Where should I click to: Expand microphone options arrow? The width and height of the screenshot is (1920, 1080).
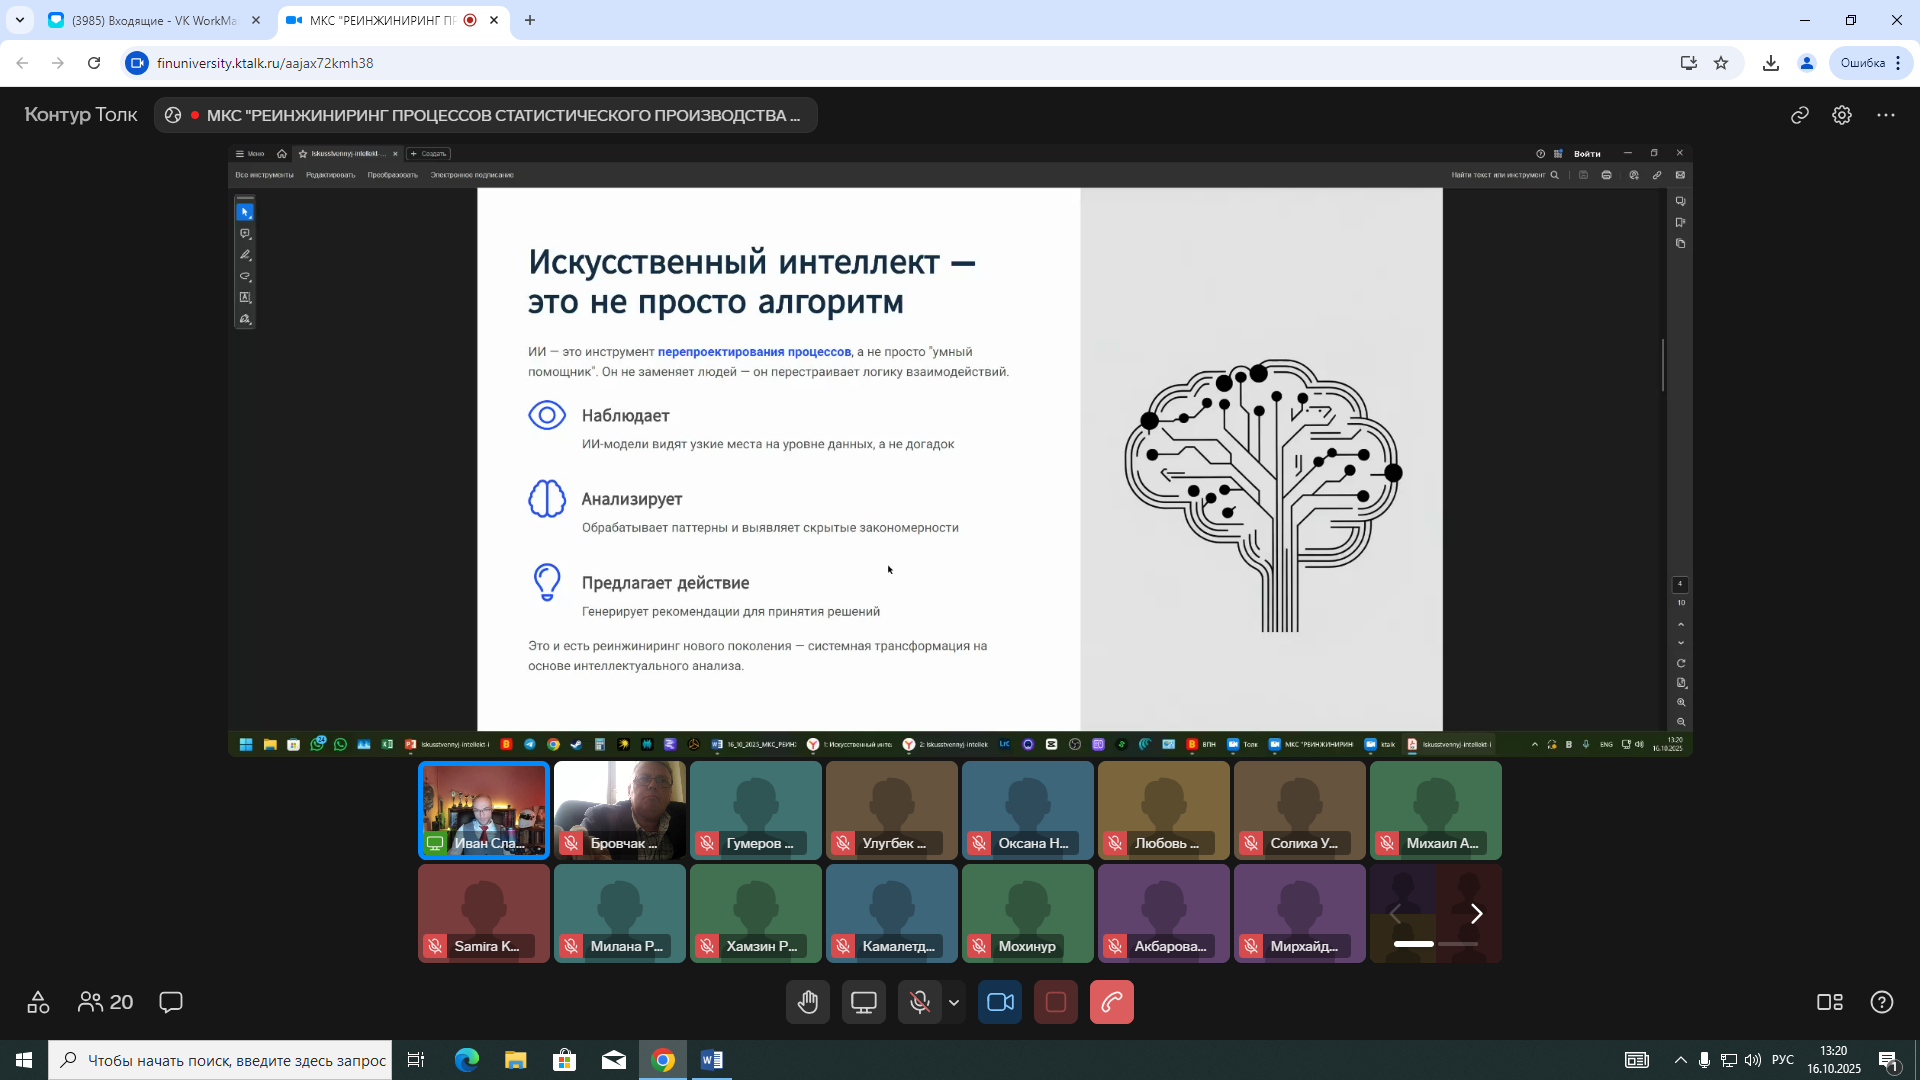(954, 1002)
